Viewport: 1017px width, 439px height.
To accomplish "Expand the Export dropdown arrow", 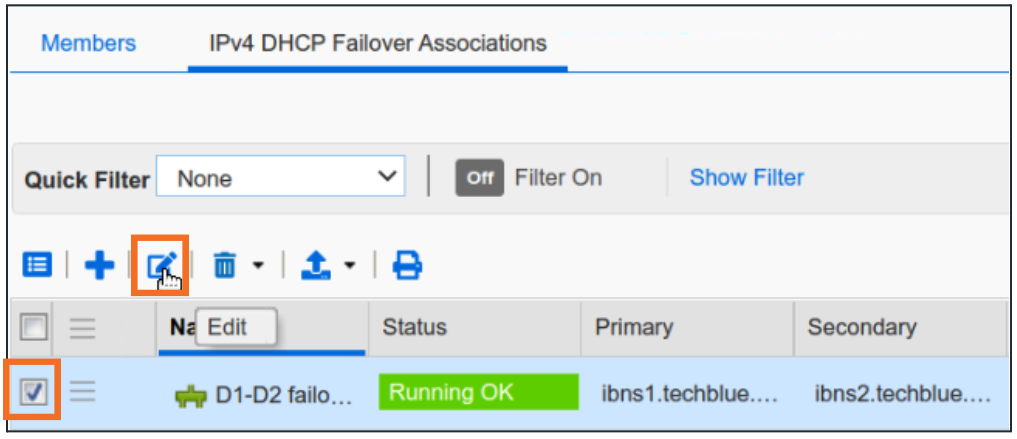I will click(x=349, y=266).
